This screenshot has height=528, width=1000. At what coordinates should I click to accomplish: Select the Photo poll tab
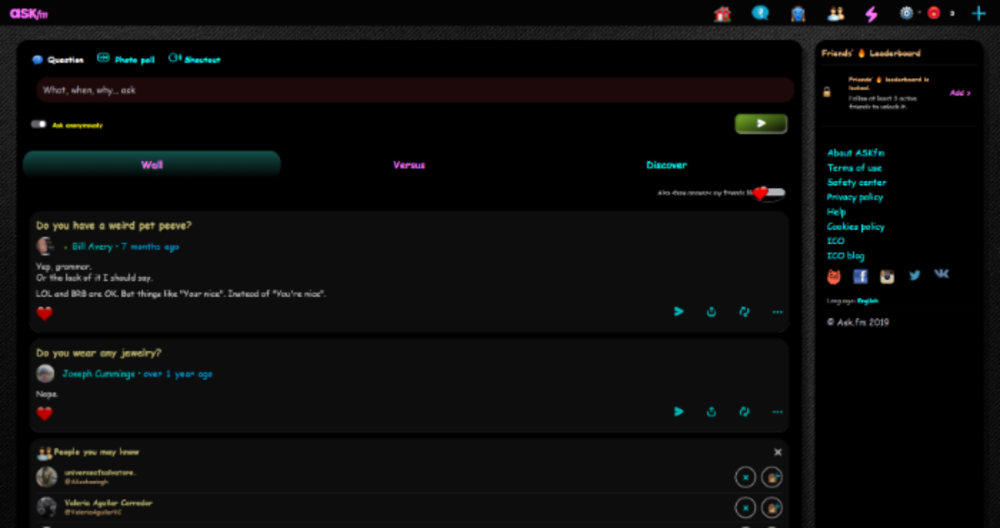pyautogui.click(x=126, y=59)
